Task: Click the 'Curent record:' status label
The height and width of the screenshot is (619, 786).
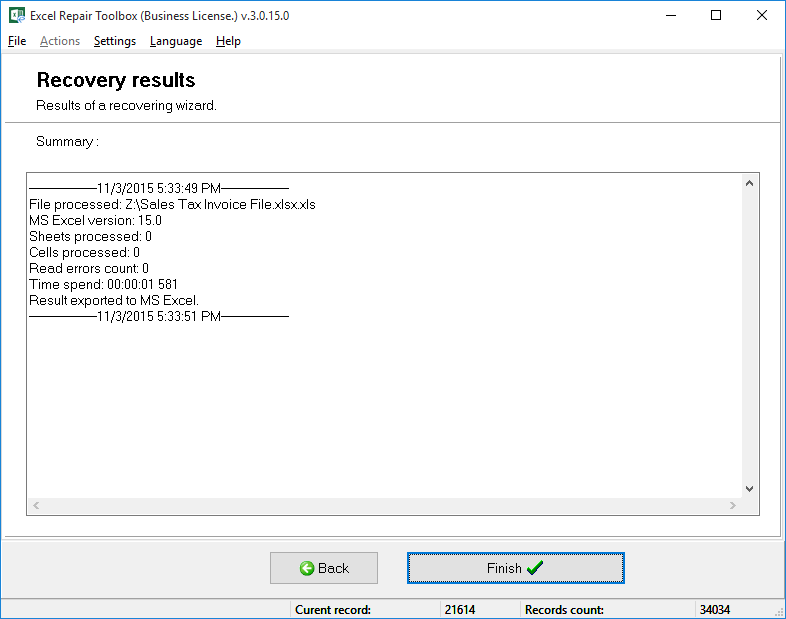Action: pos(333,610)
